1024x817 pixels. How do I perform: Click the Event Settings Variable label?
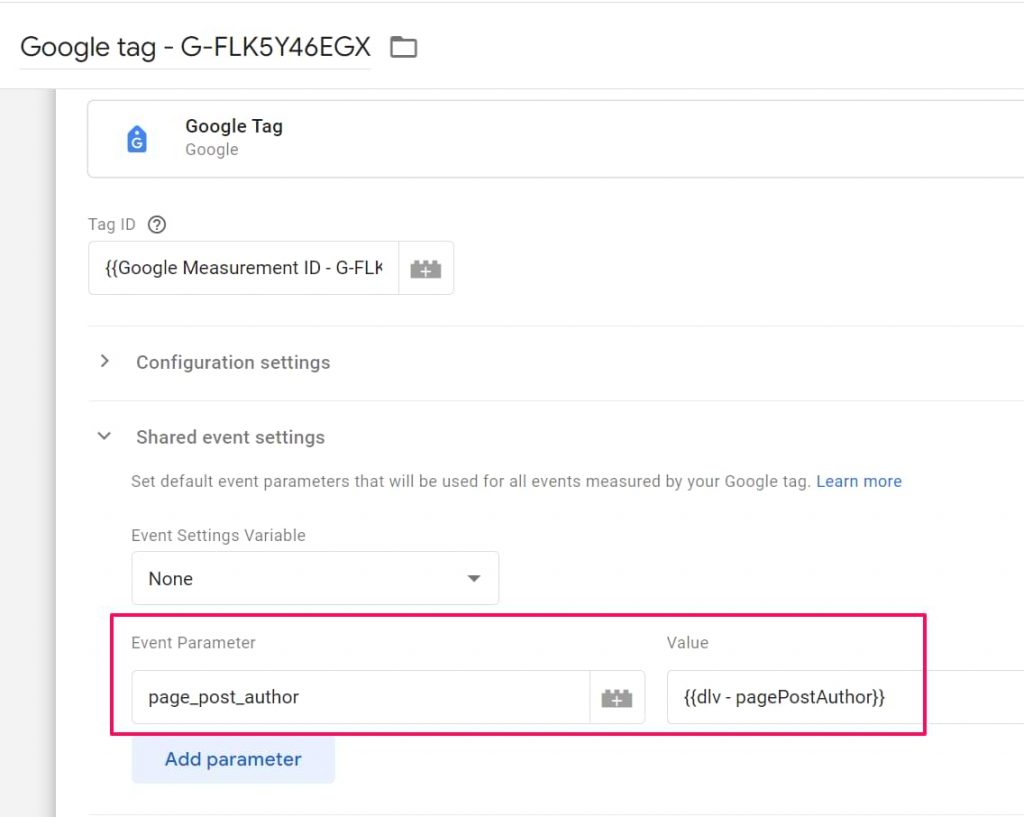click(x=218, y=536)
